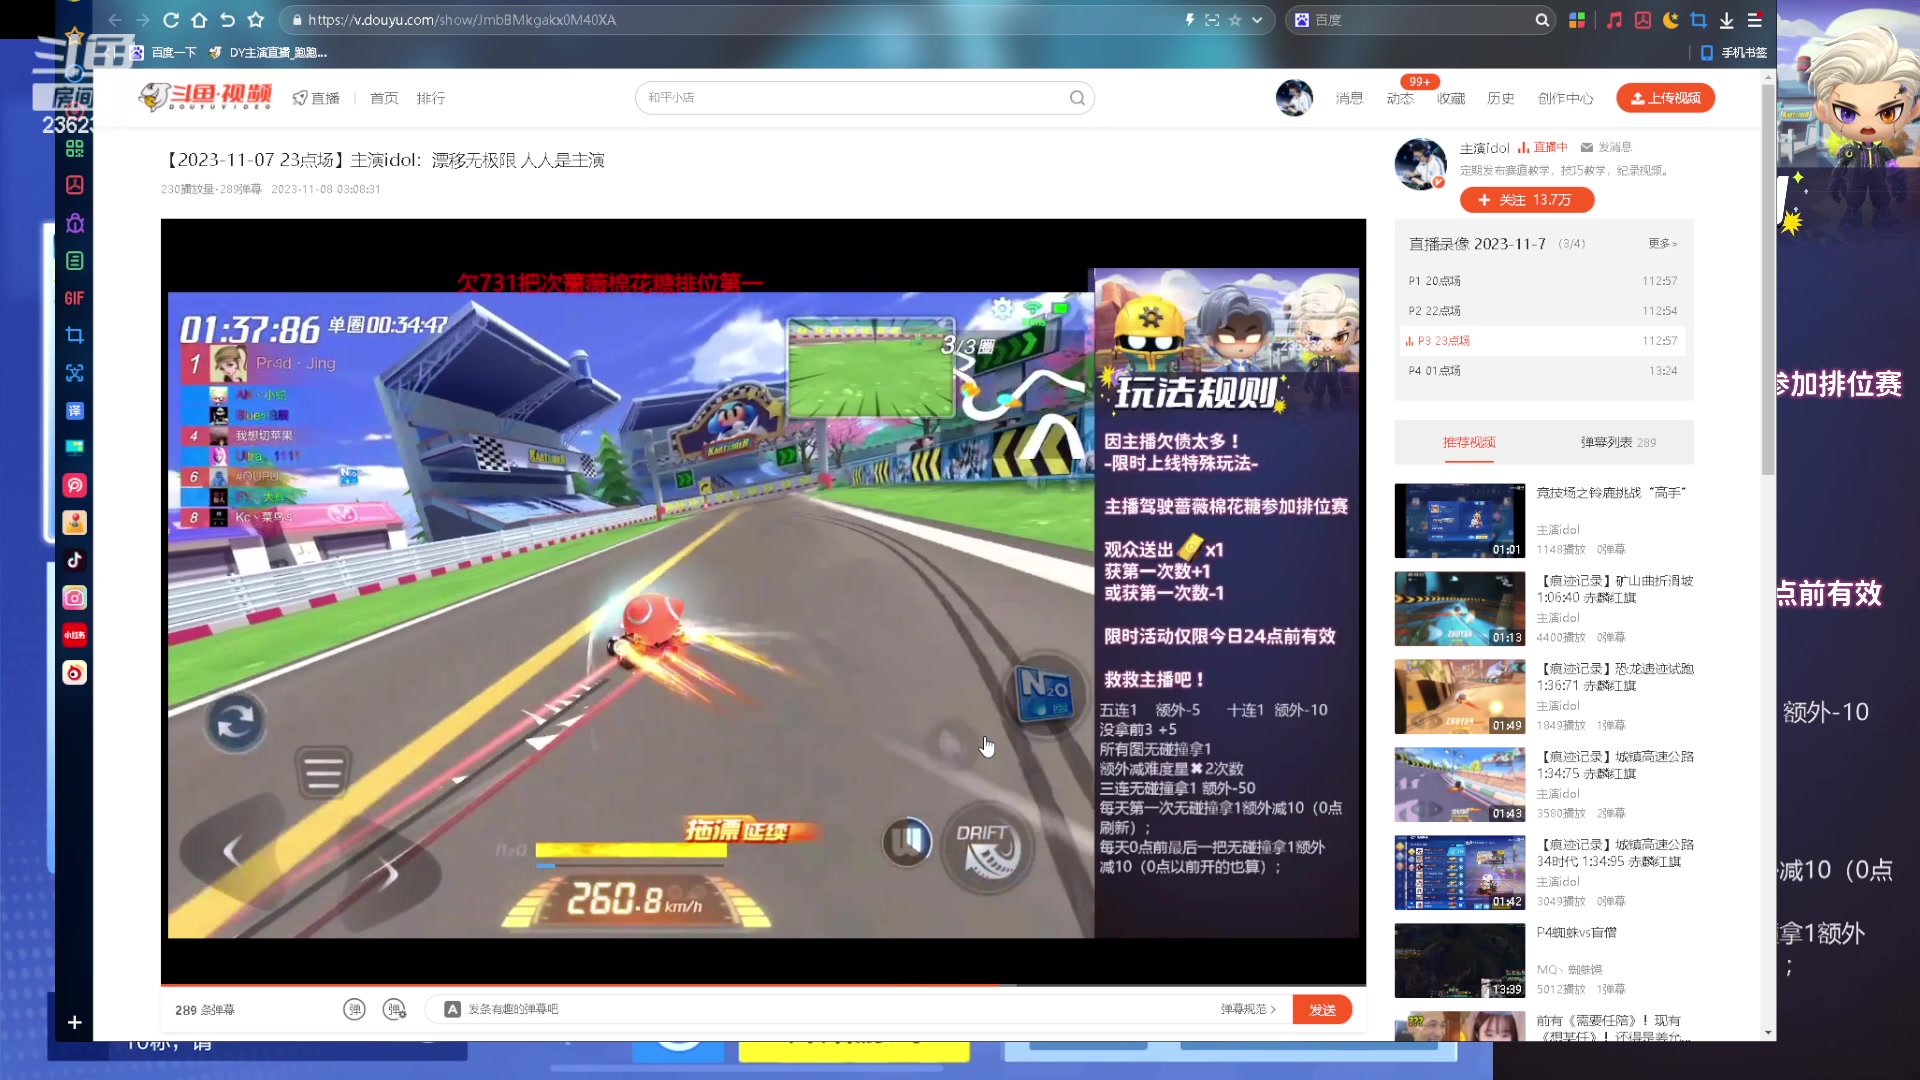Open 消息 messages
This screenshot has height=1080, width=1920.
click(1349, 98)
